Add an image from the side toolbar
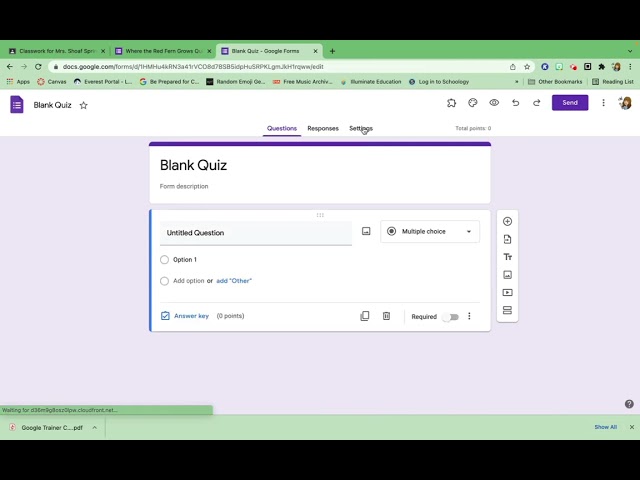The height and width of the screenshot is (480, 640). [507, 275]
